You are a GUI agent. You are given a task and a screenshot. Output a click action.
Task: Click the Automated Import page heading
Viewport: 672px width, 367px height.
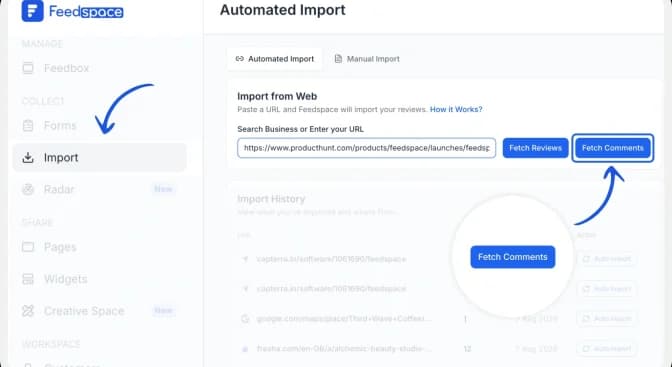[x=283, y=10]
